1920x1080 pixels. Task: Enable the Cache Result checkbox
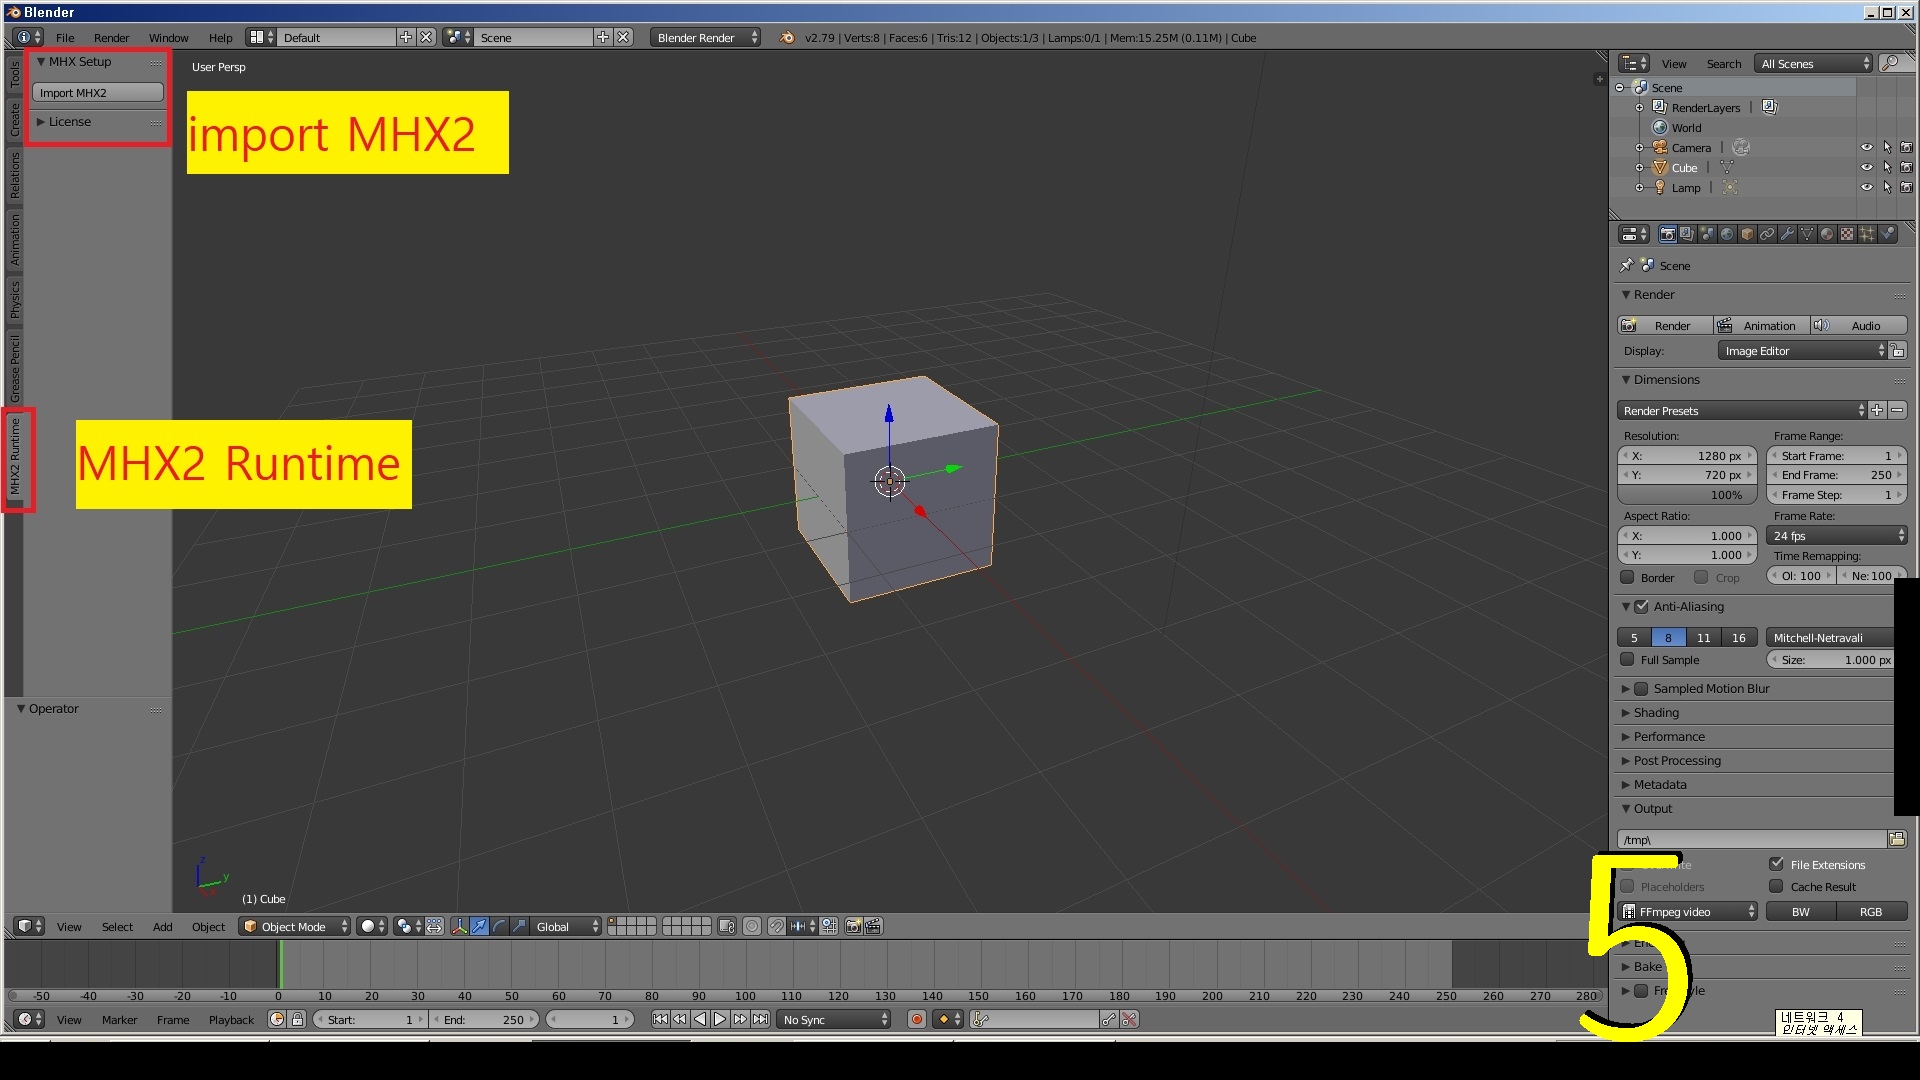pos(1776,886)
